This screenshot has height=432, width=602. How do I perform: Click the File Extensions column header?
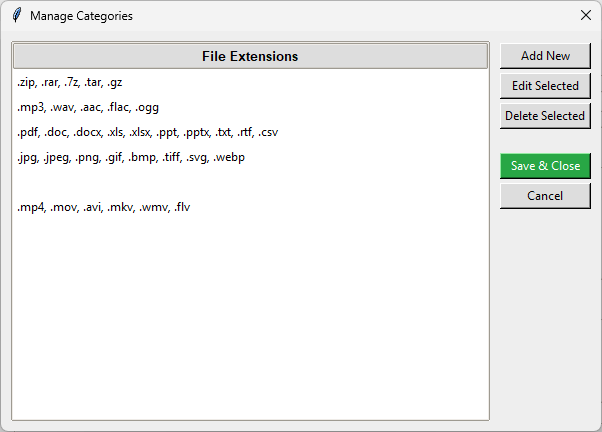click(250, 56)
